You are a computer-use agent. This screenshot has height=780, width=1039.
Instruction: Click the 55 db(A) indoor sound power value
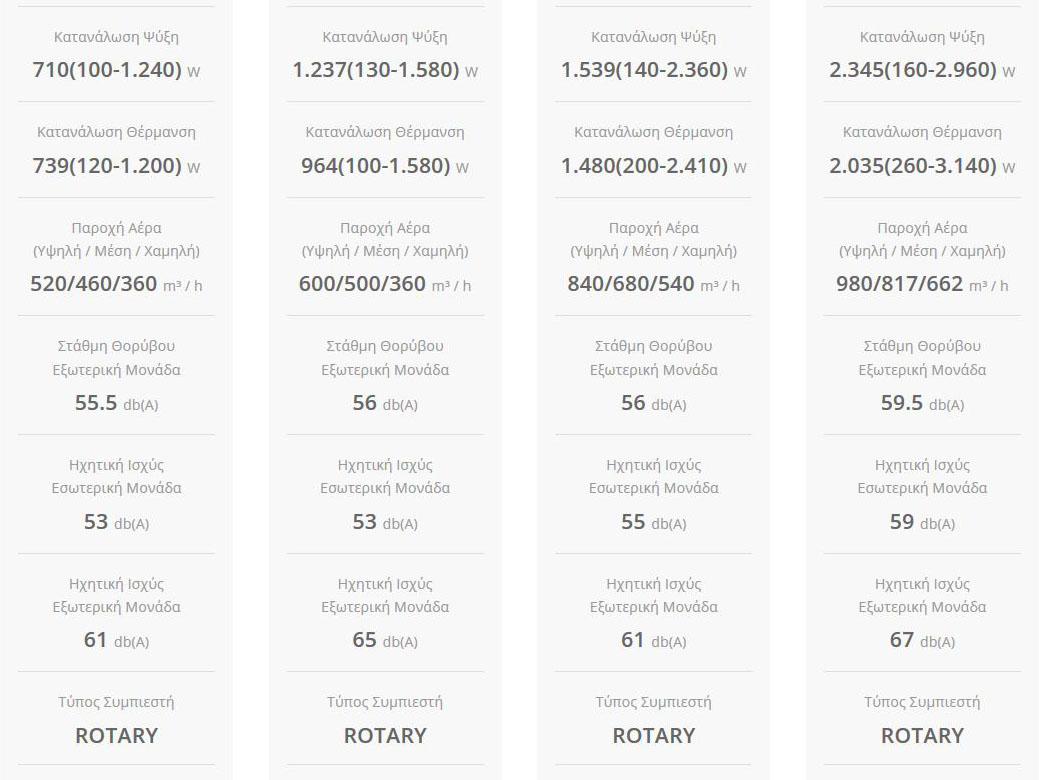click(x=653, y=522)
